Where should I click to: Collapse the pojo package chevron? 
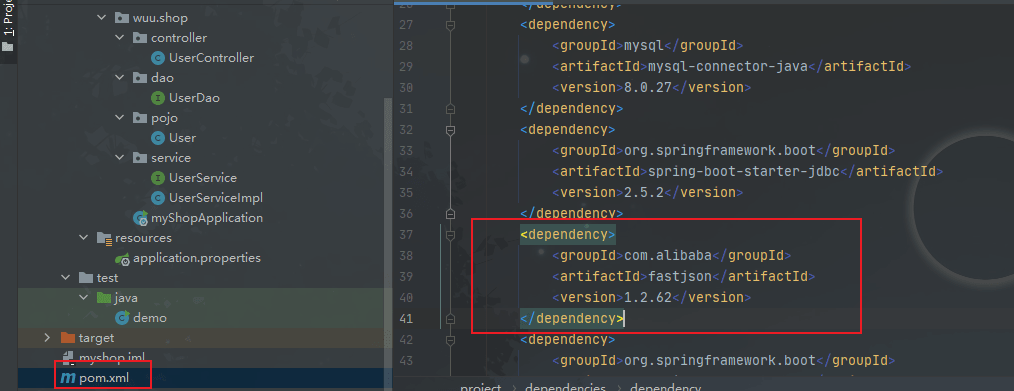click(119, 118)
